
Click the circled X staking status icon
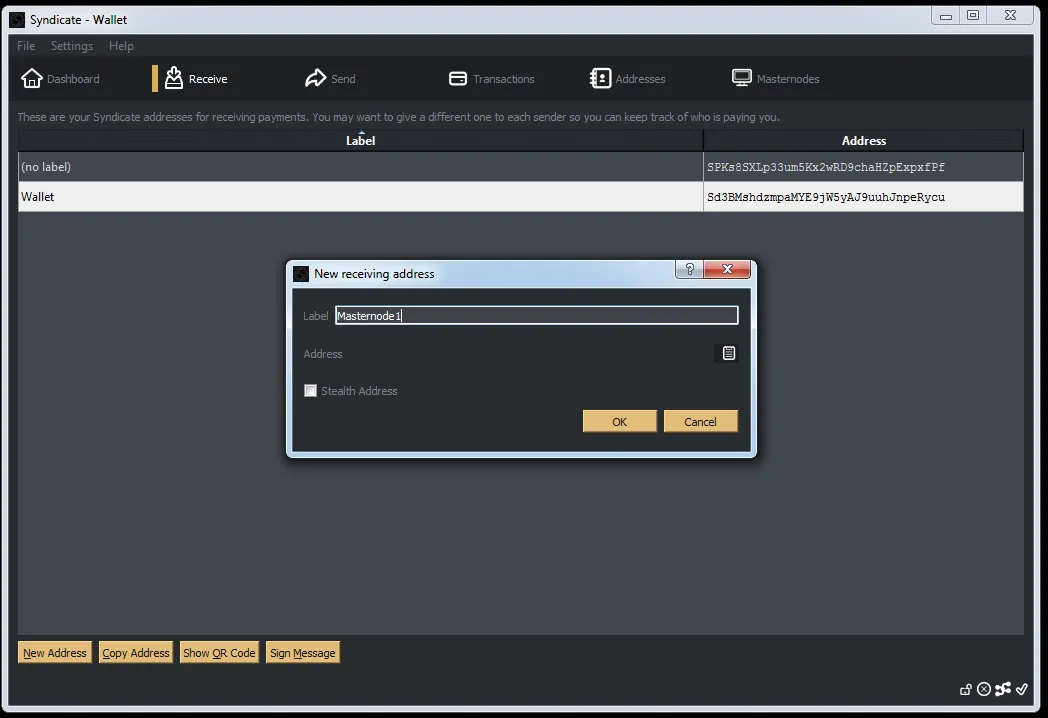(x=984, y=689)
